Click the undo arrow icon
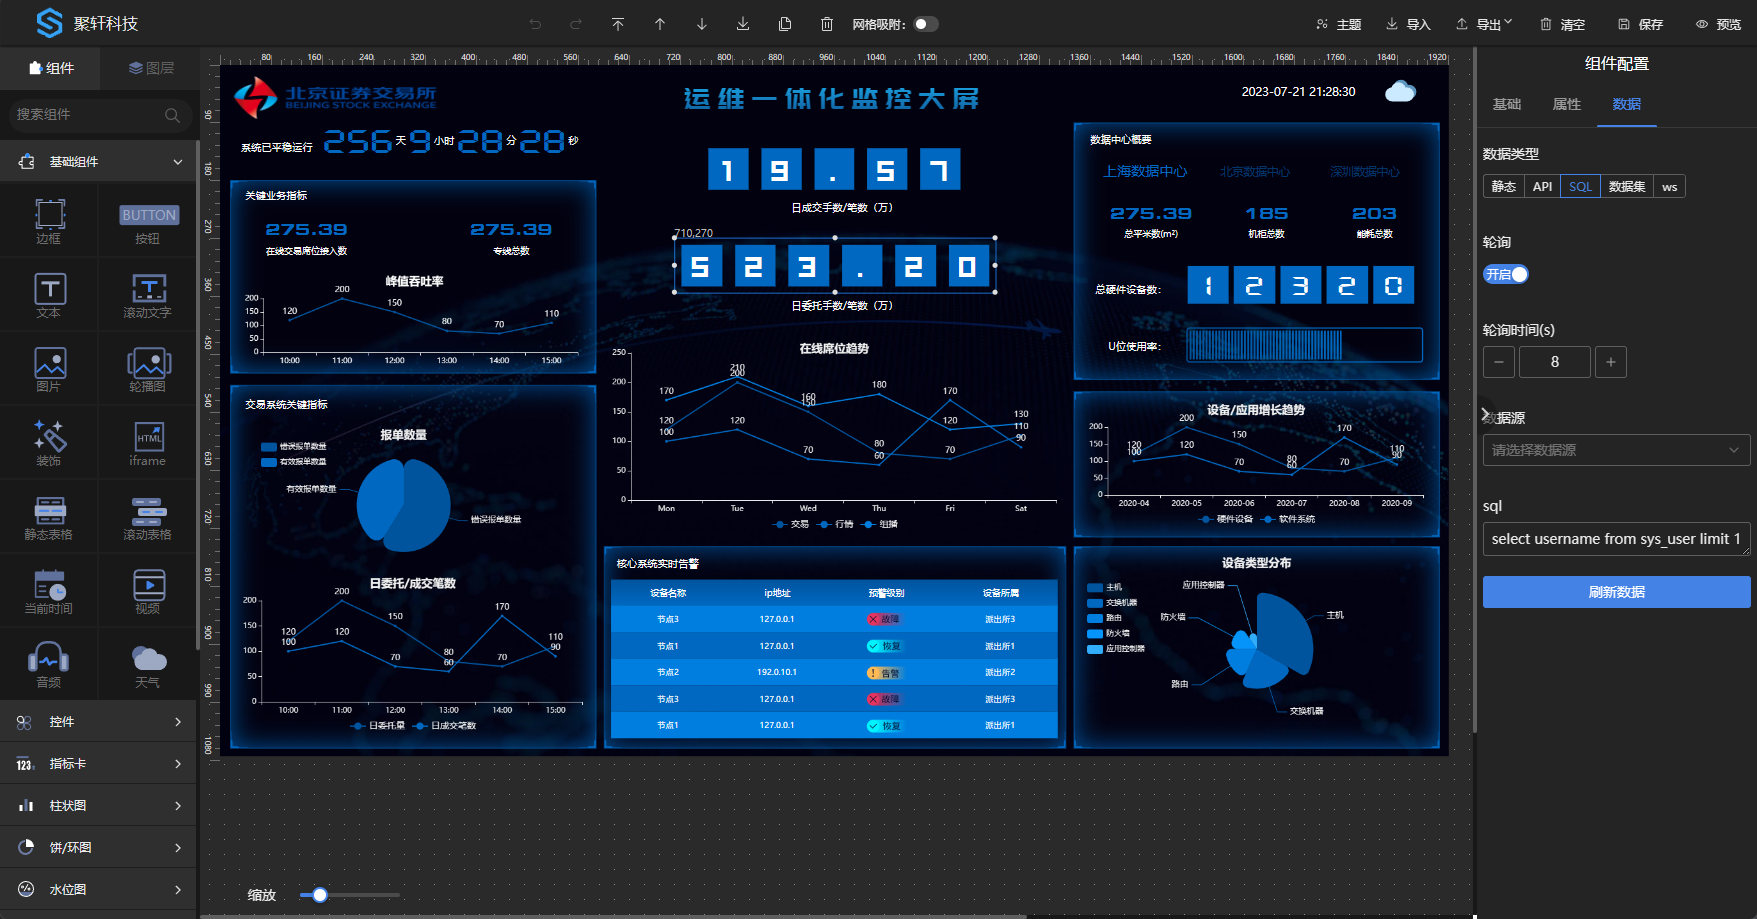The image size is (1757, 919). pyautogui.click(x=535, y=24)
